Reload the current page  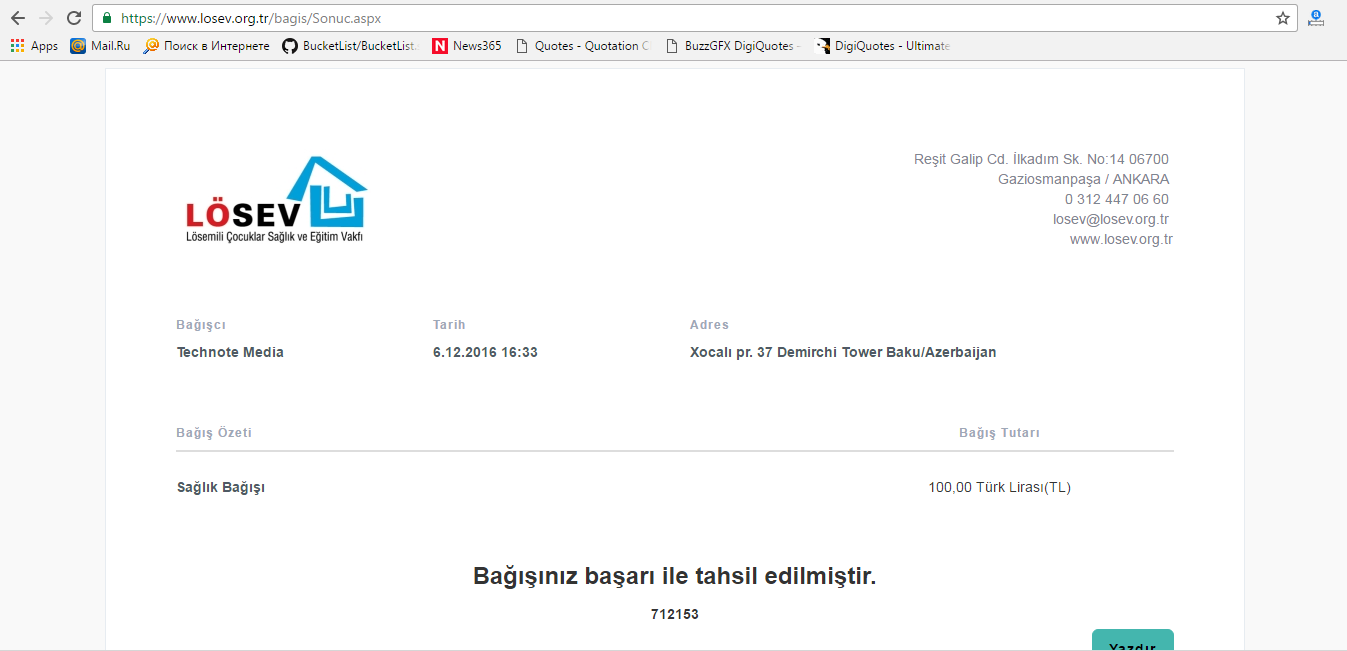point(74,18)
